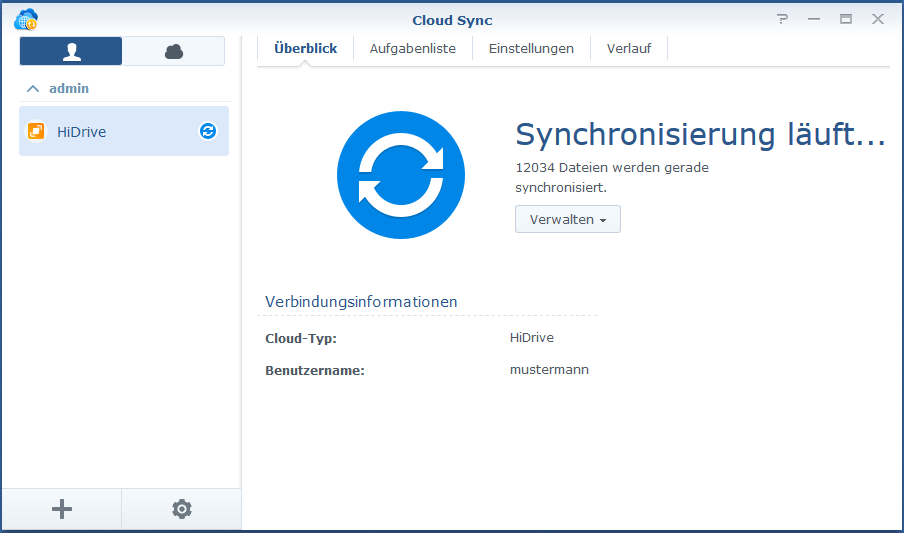
Task: Close the Cloud Sync window
Action: click(x=877, y=19)
